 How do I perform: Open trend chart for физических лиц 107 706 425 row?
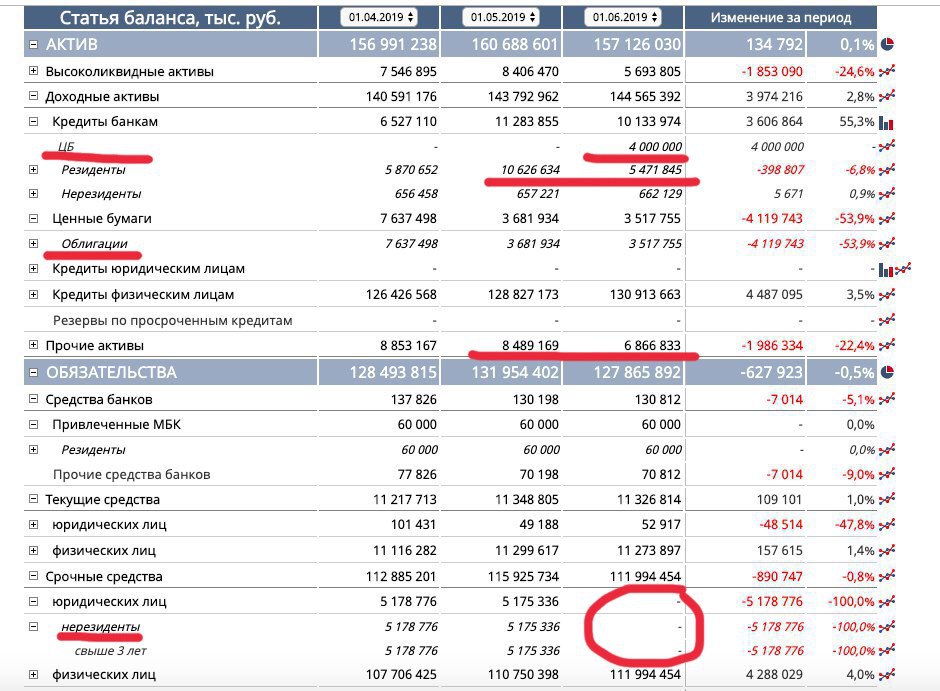point(887,675)
